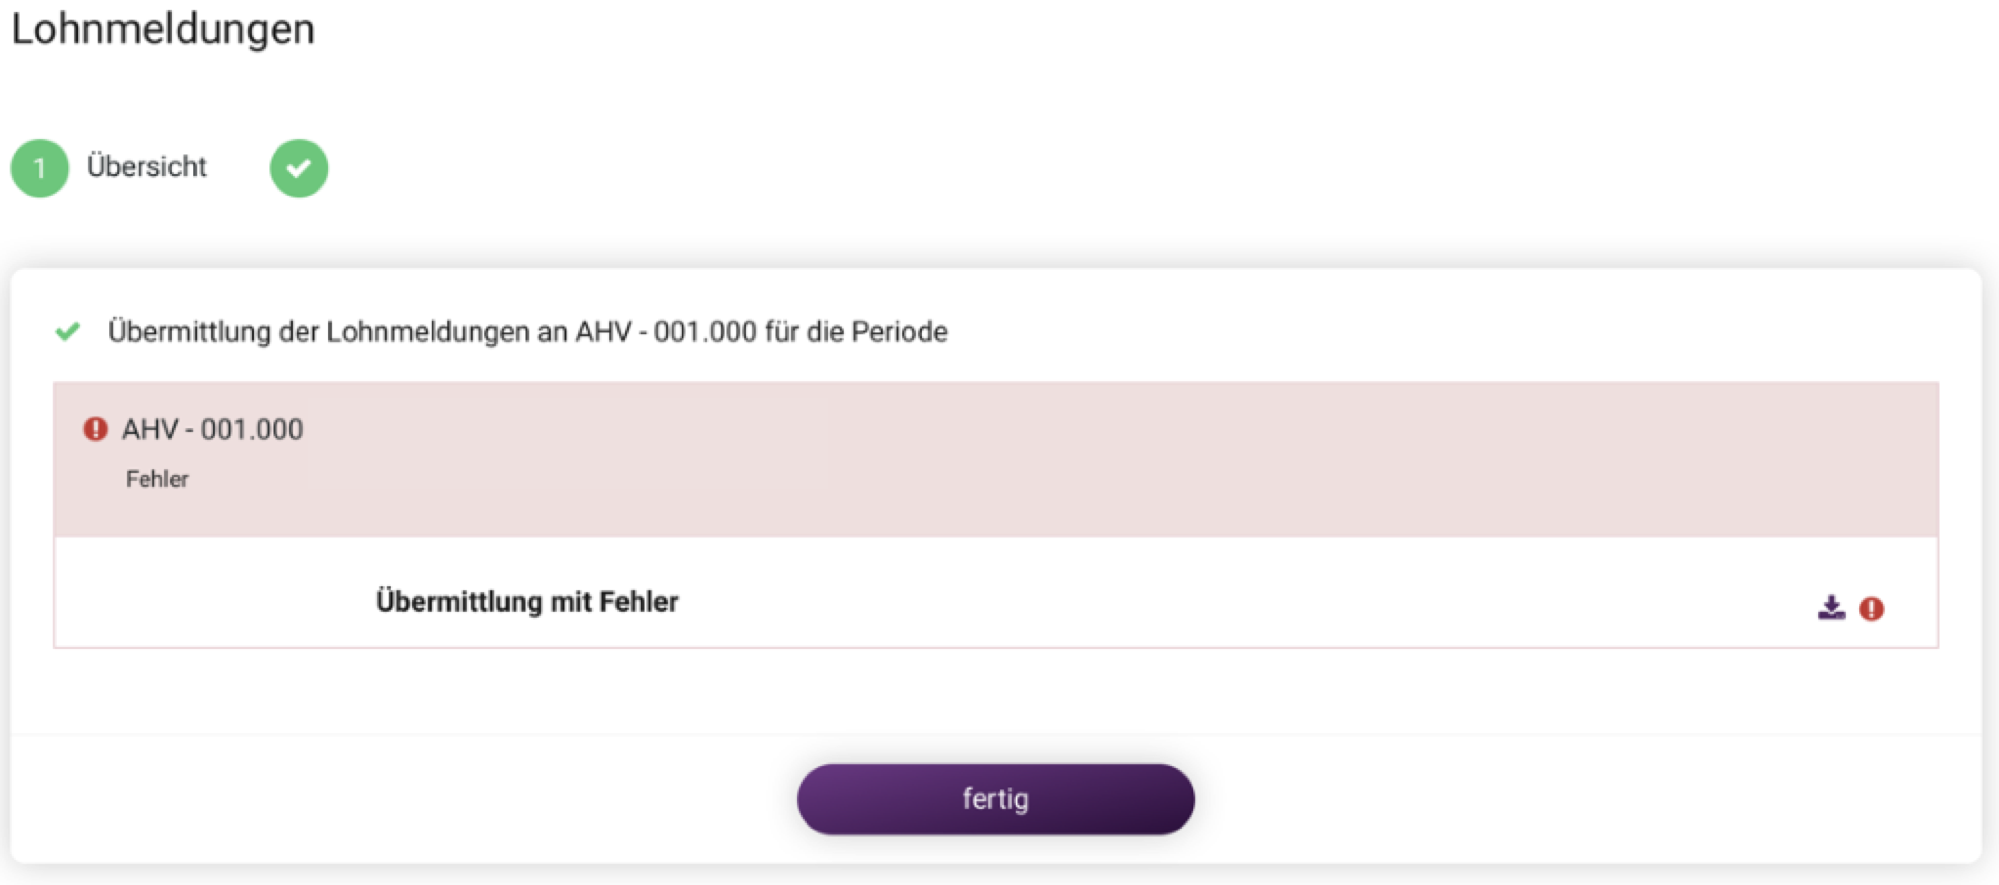
Task: Select the AHV - 001.000 heading text
Action: click(213, 429)
